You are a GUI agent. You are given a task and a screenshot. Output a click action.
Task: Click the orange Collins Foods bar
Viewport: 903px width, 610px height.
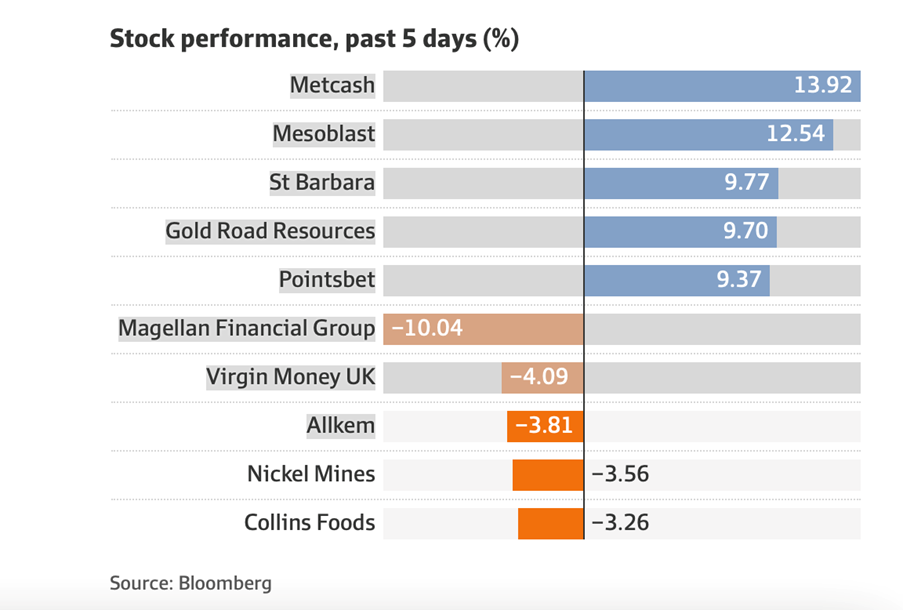(x=550, y=522)
